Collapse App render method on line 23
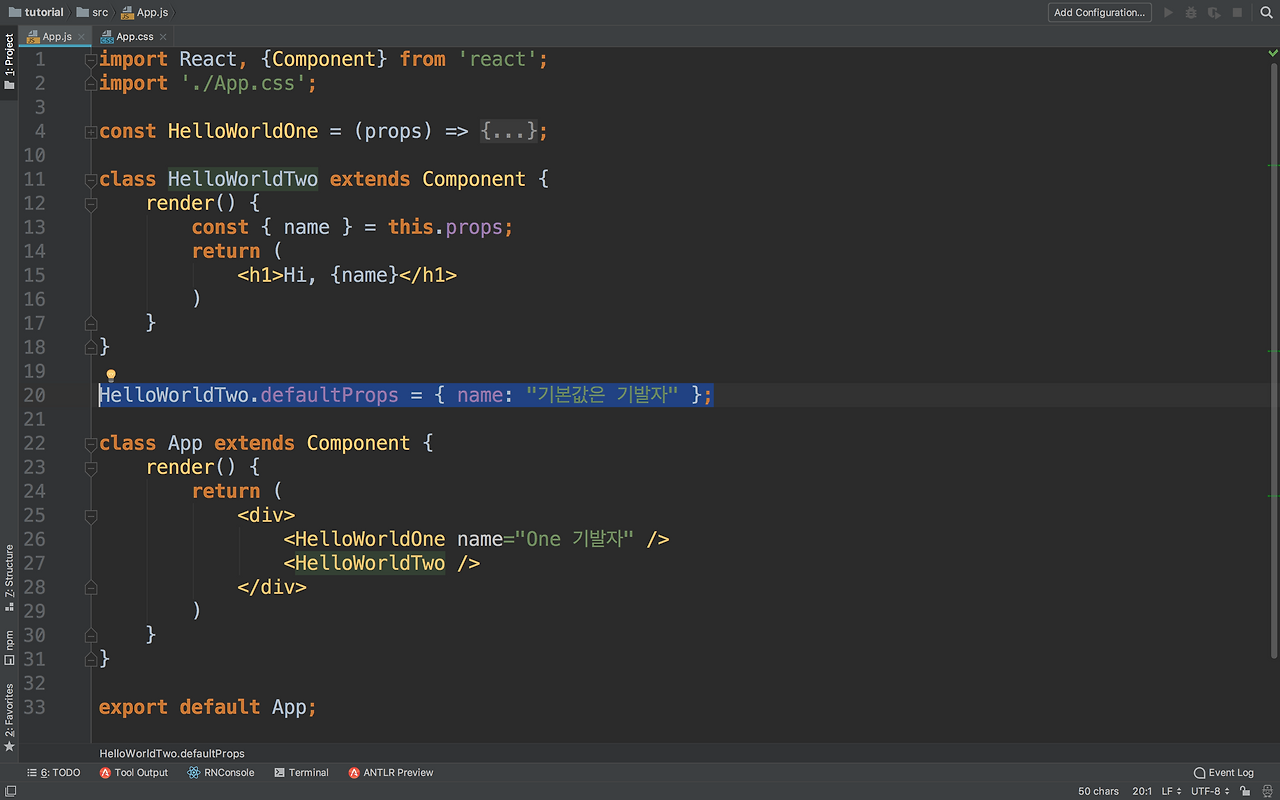This screenshot has width=1280, height=800. tap(91, 468)
